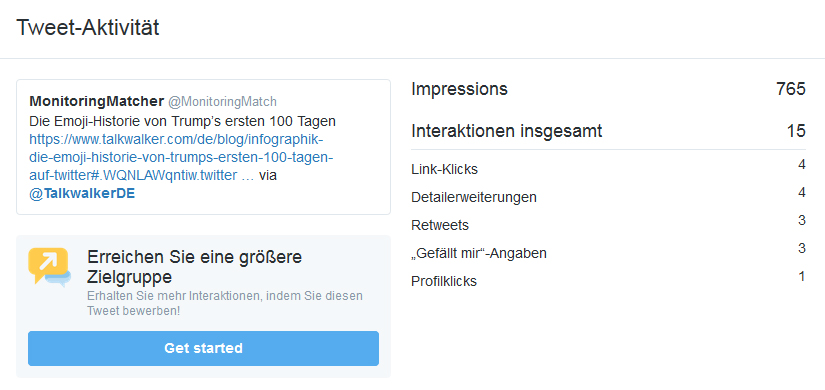This screenshot has width=825, height=390.
Task: Click the Interaktionen insgesamt label
Action: 507,131
